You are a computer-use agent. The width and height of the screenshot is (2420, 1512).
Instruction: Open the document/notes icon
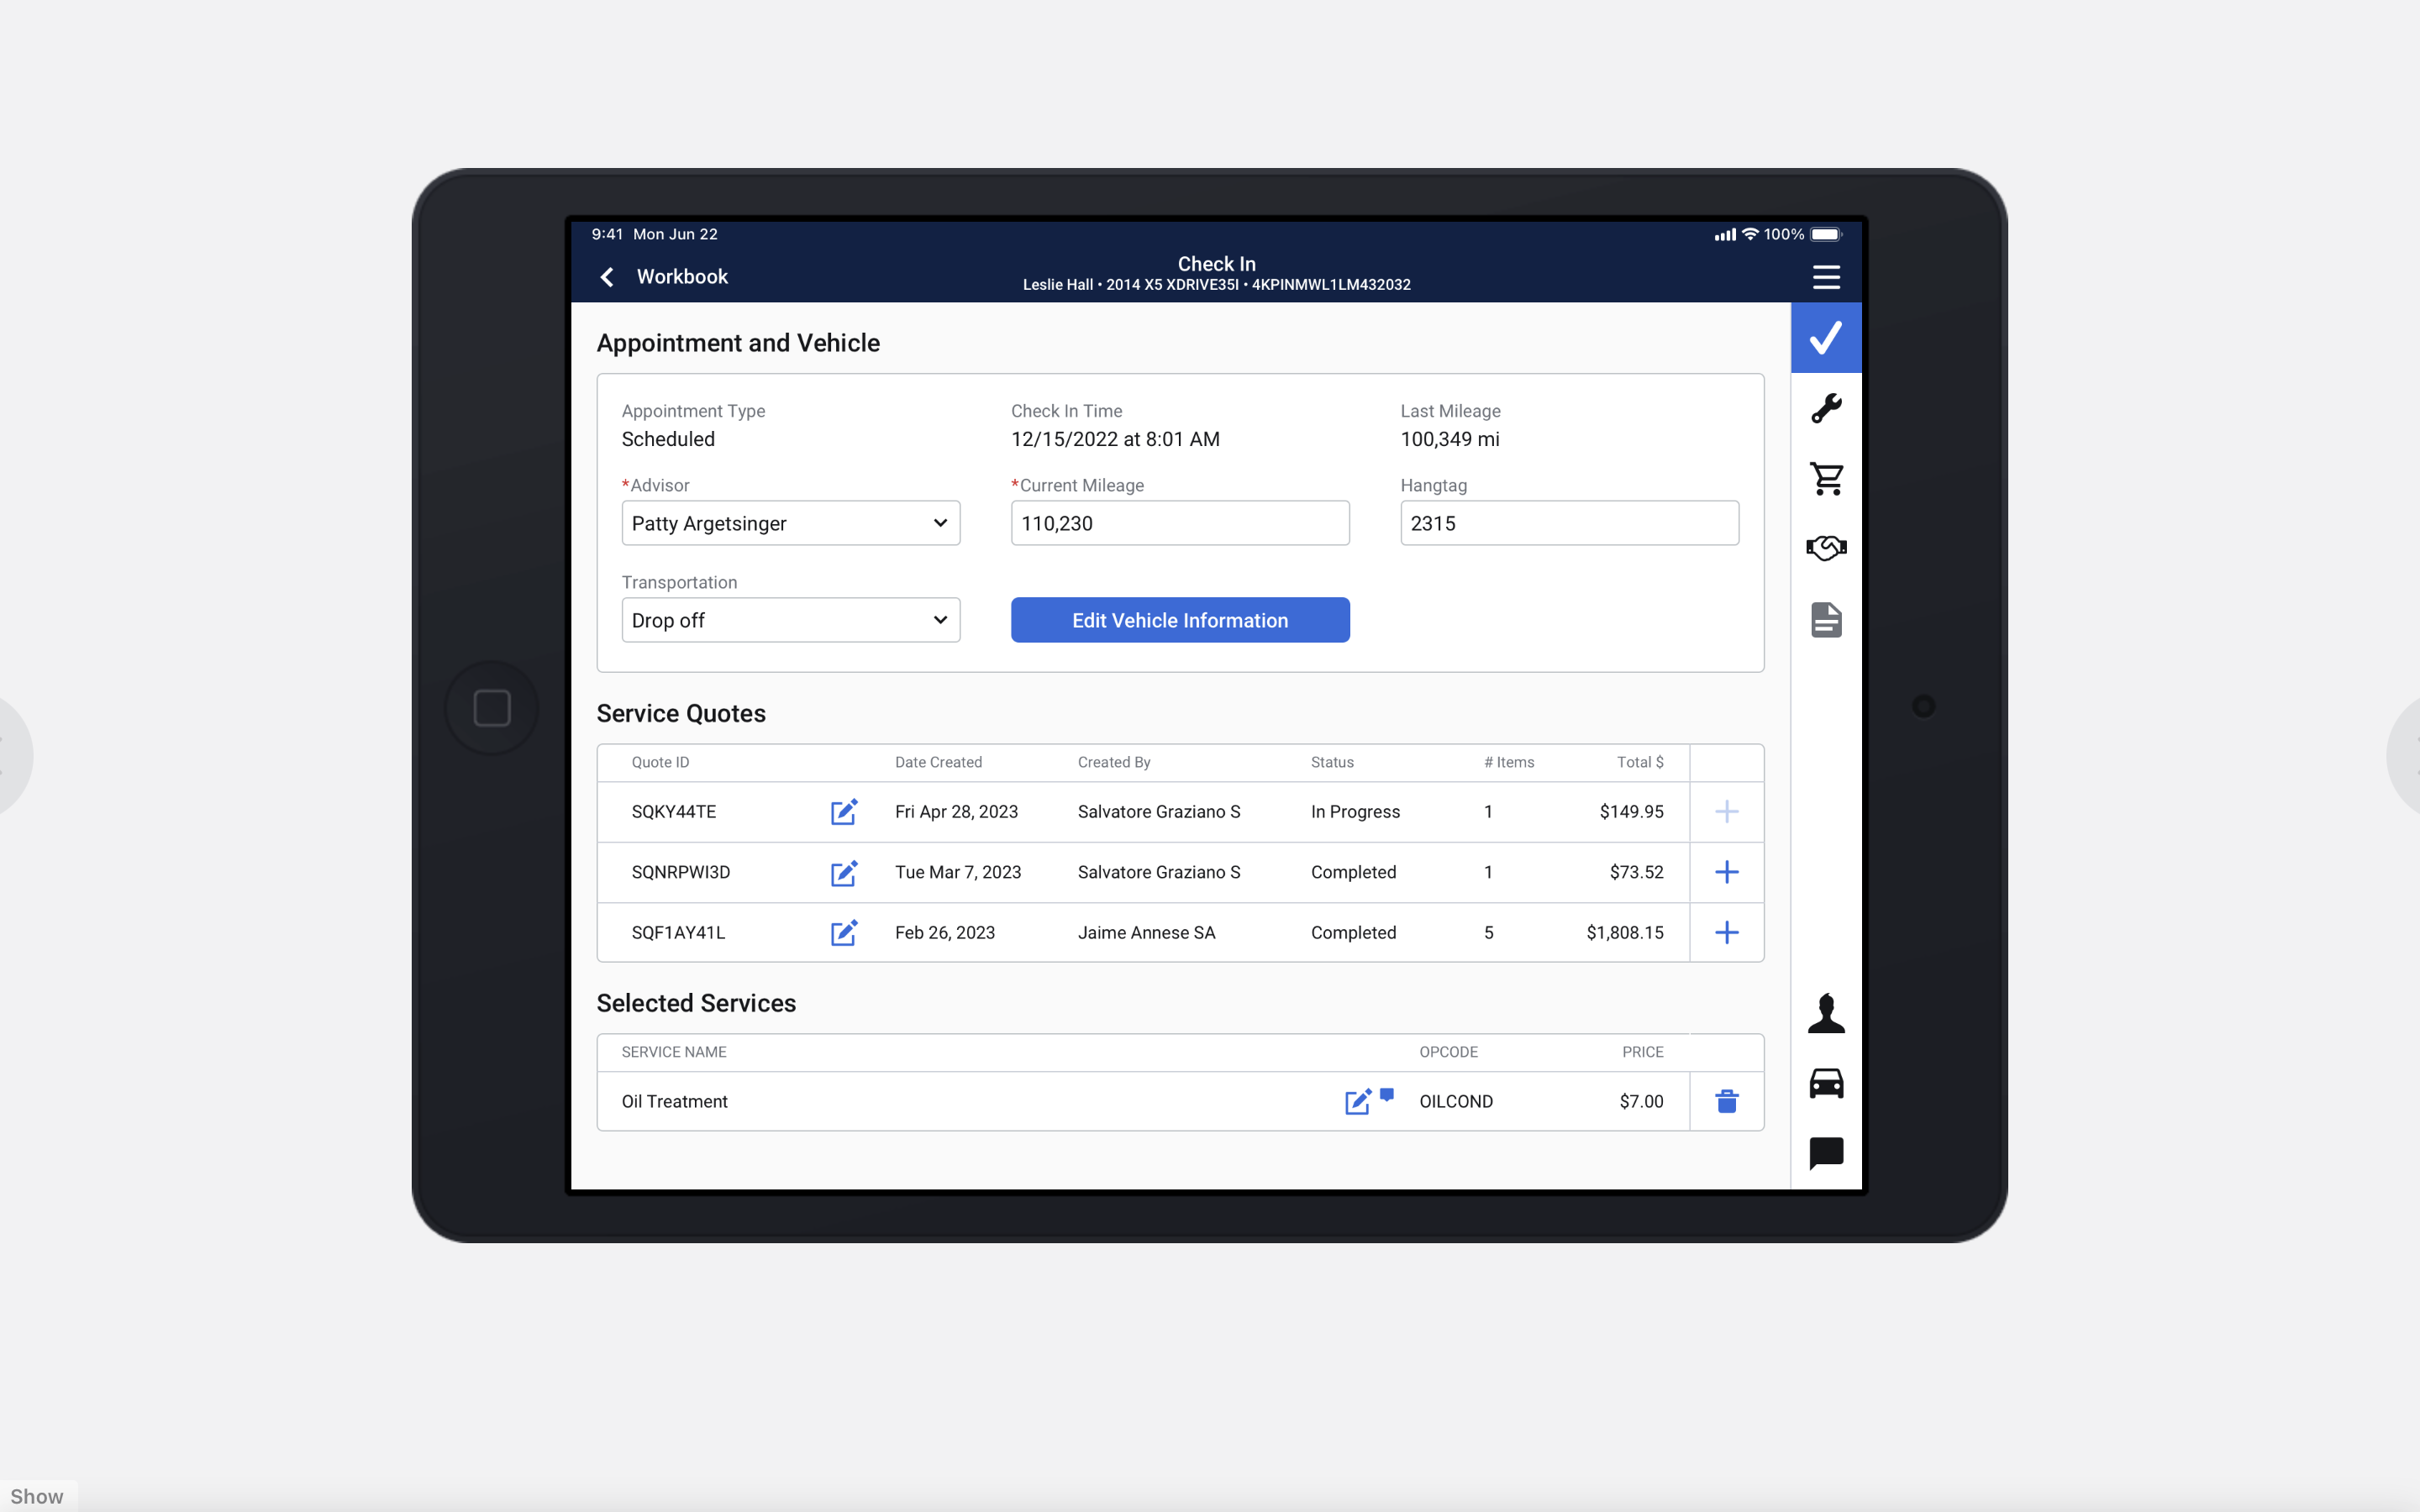pyautogui.click(x=1826, y=618)
